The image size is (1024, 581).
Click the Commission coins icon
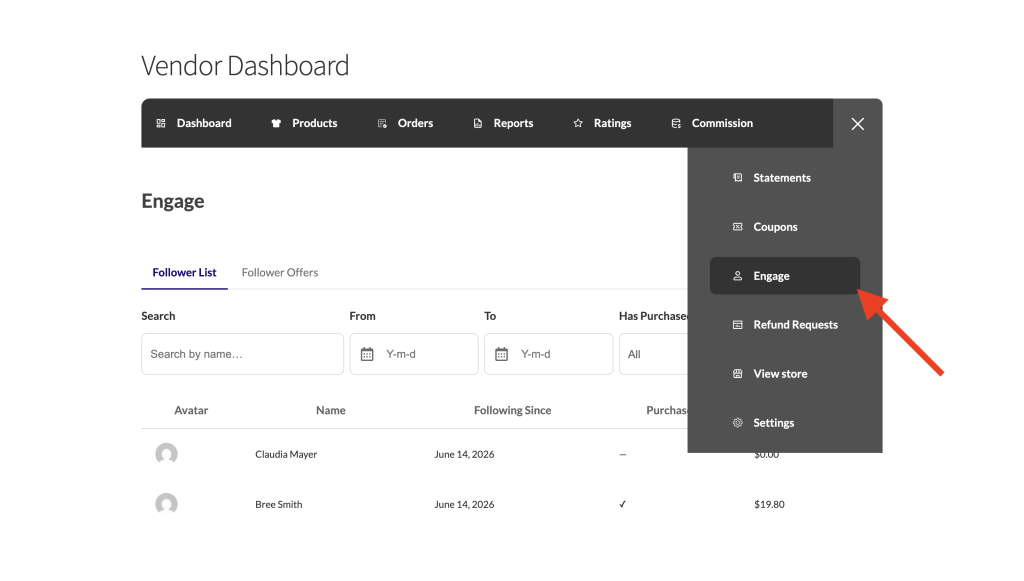(x=676, y=123)
